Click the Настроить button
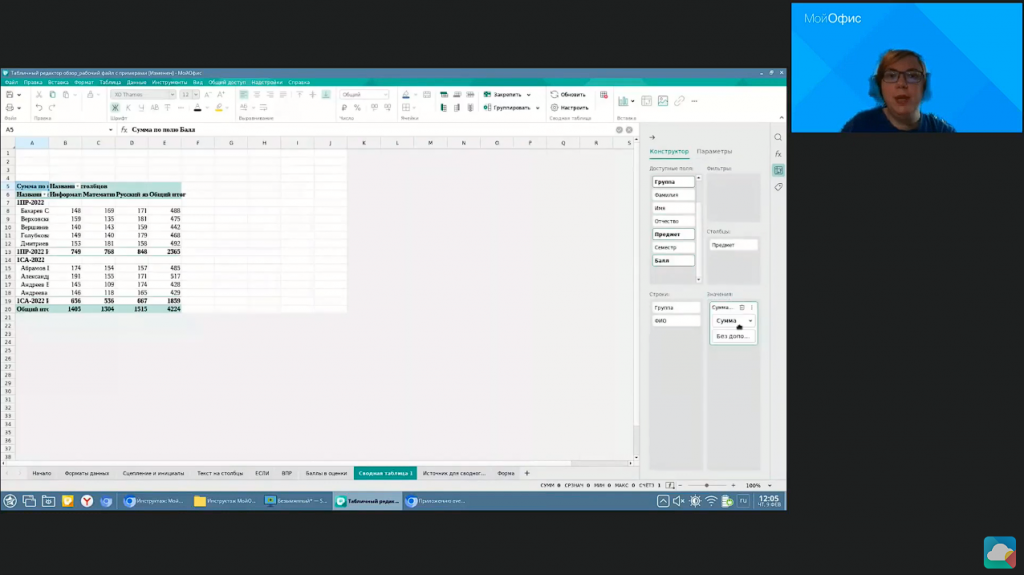The width and height of the screenshot is (1024, 575). point(569,108)
